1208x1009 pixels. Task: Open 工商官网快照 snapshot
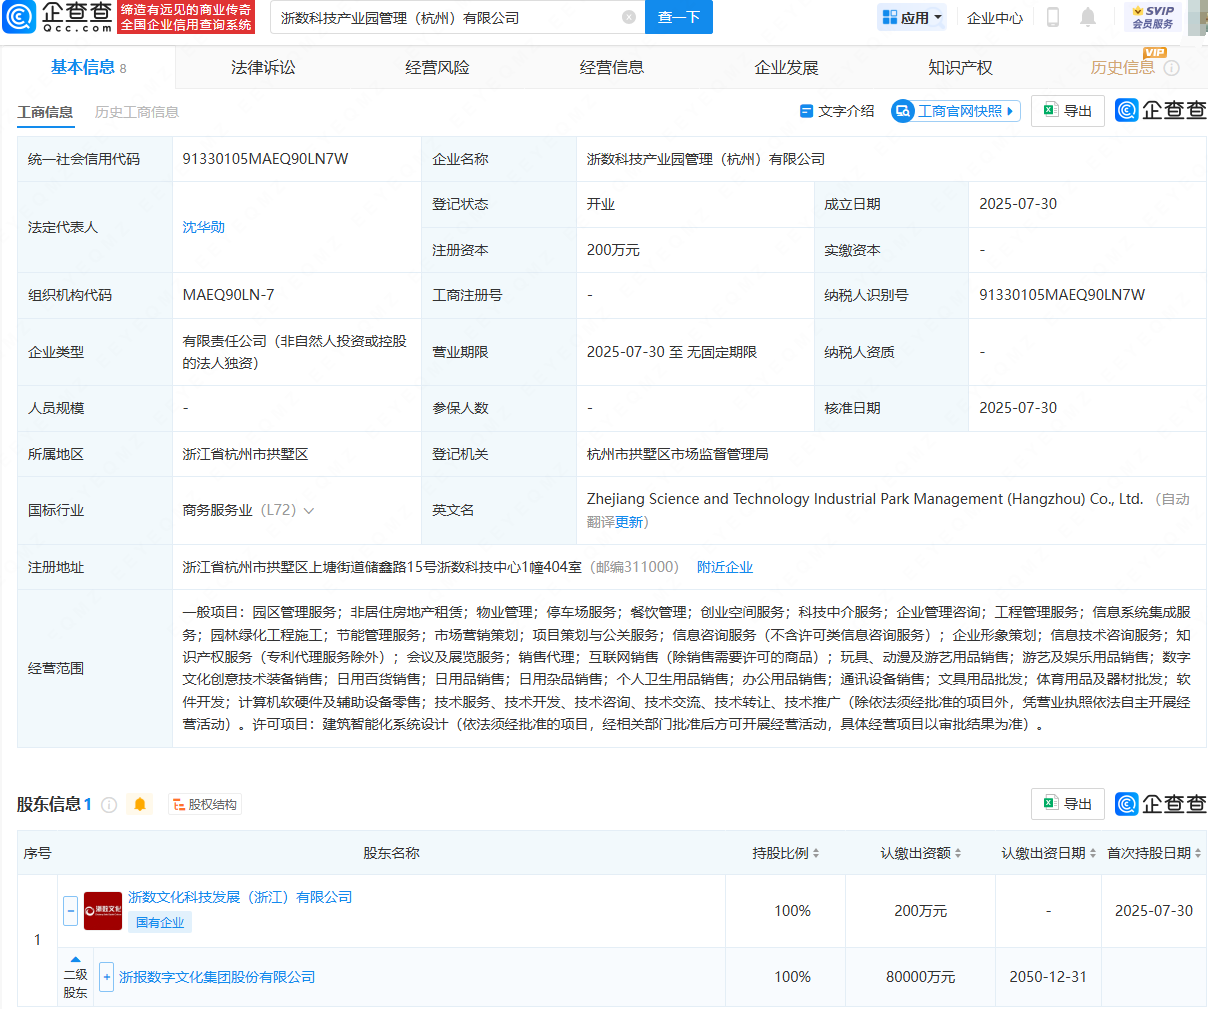click(x=956, y=111)
